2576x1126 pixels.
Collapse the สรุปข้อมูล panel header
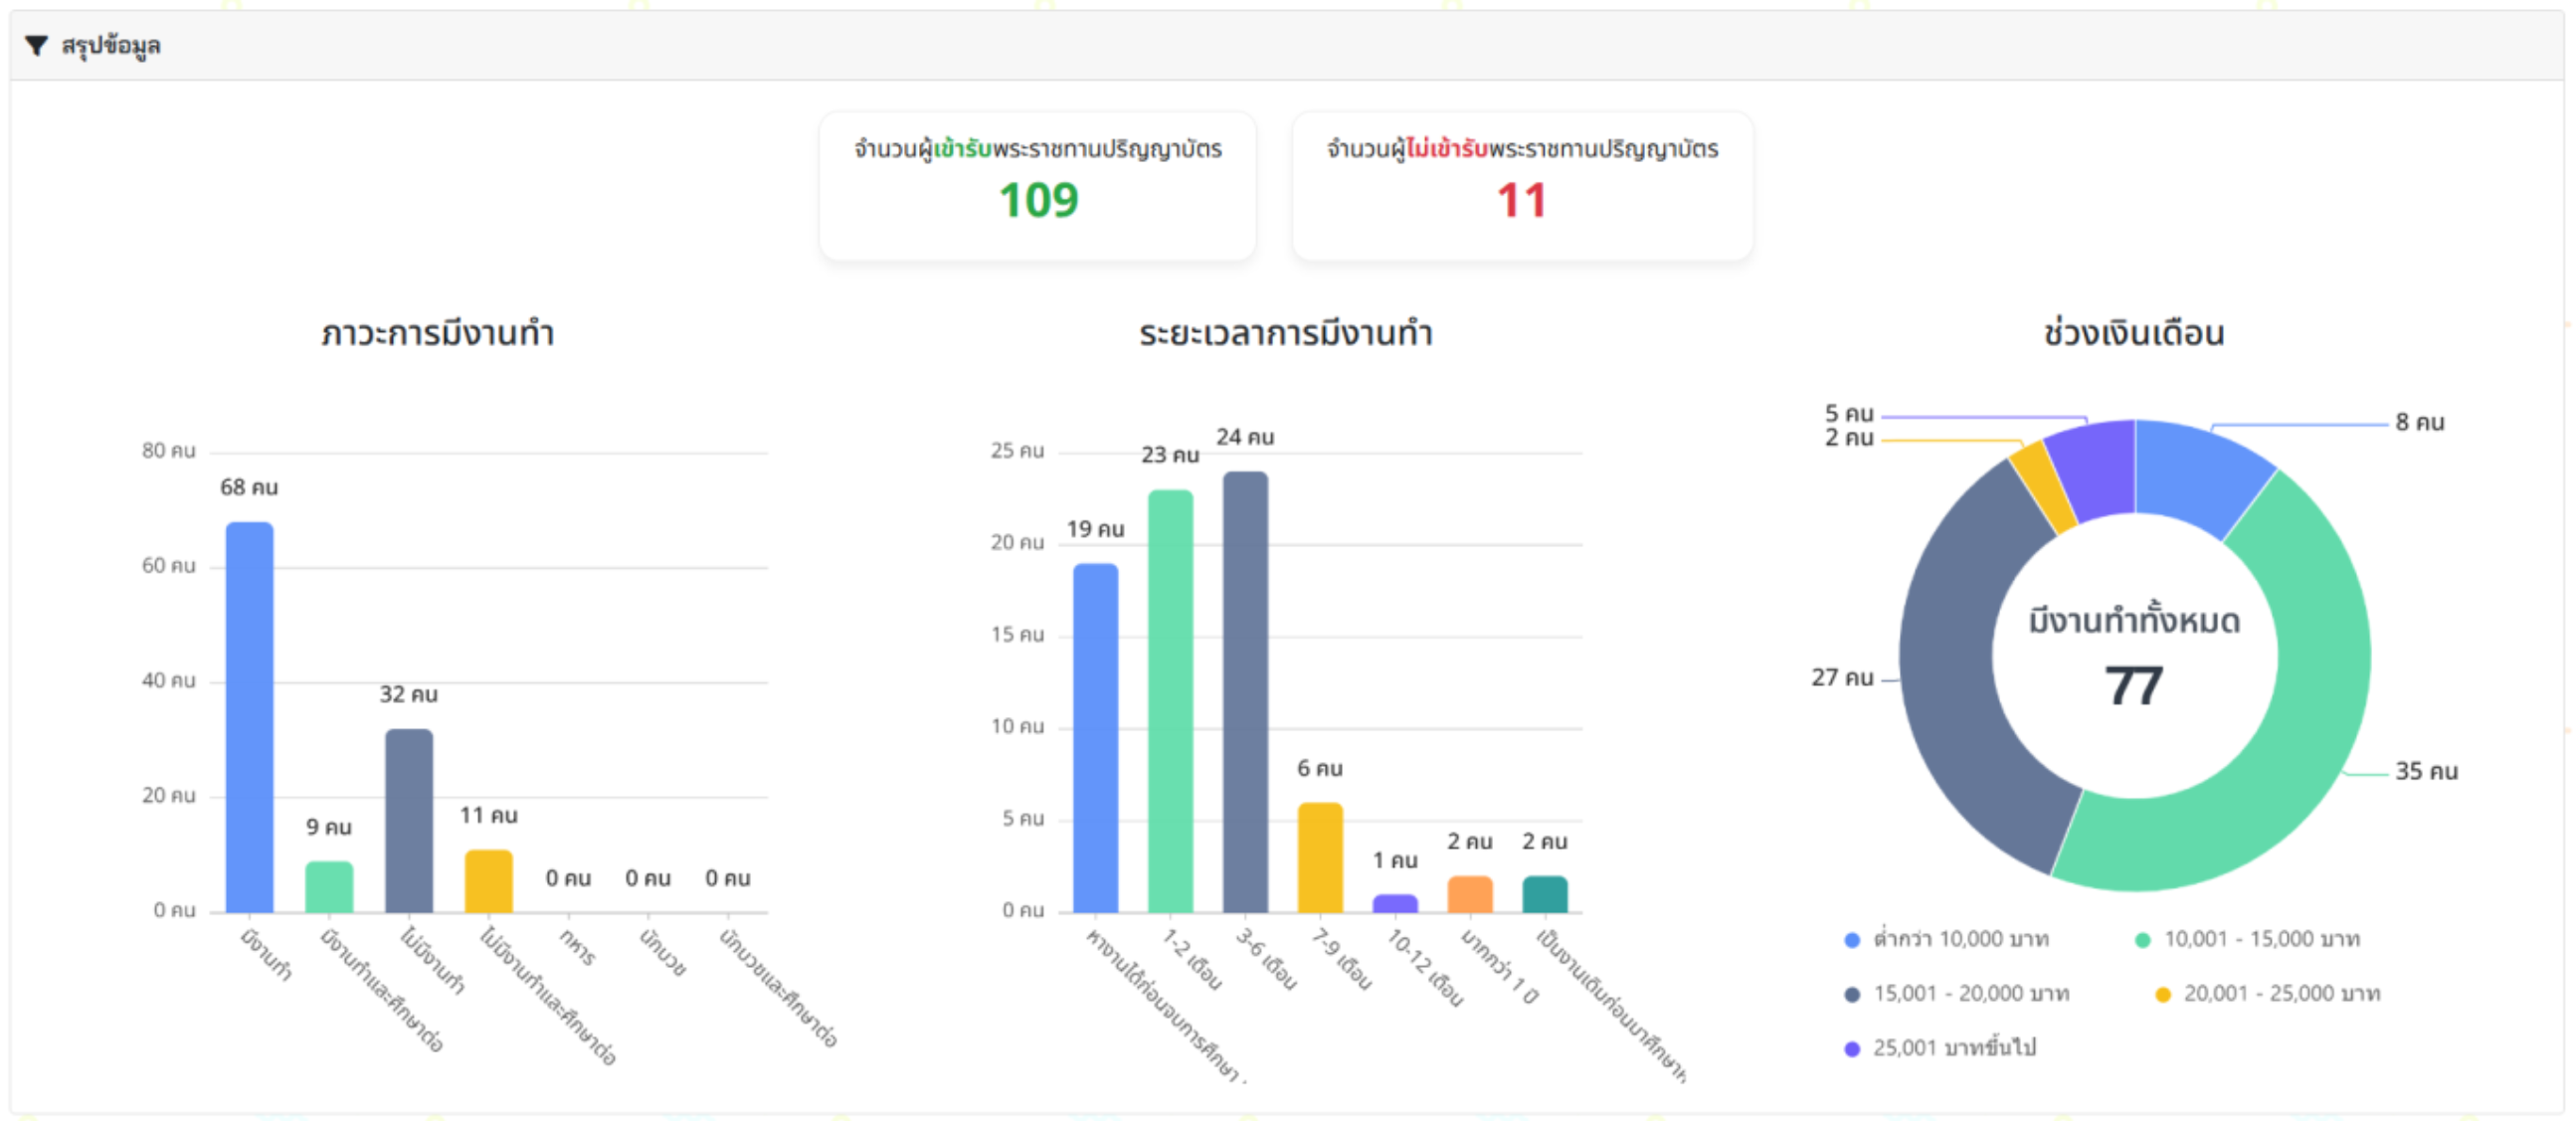point(1287,45)
